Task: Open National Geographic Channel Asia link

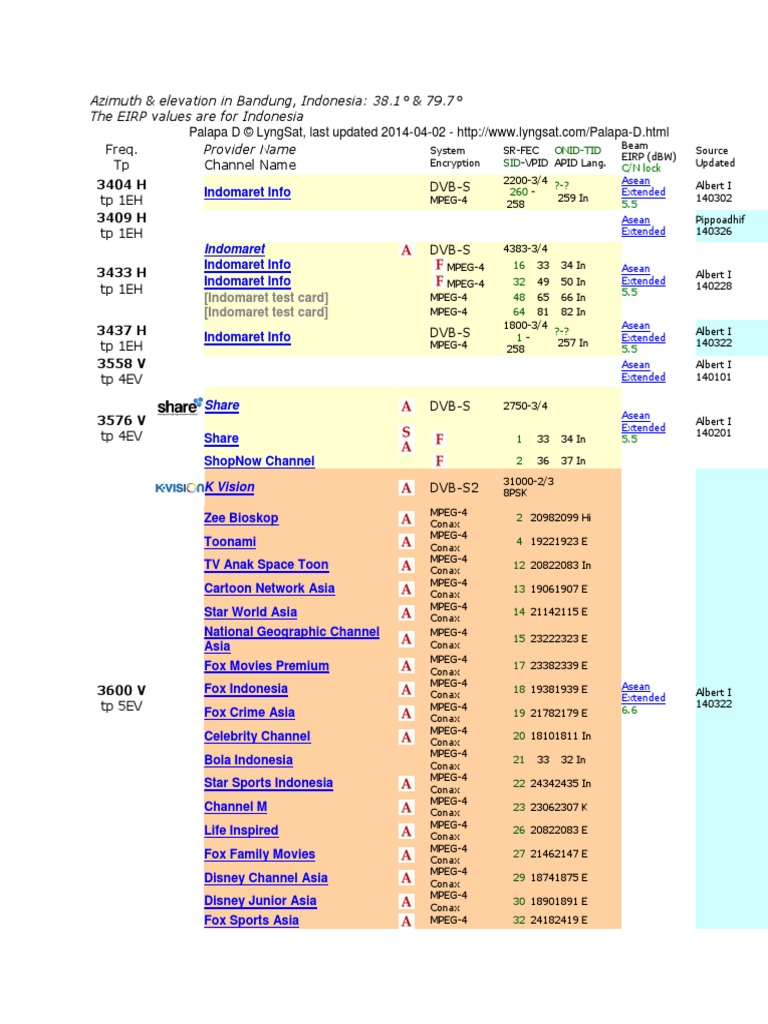Action: 291,639
